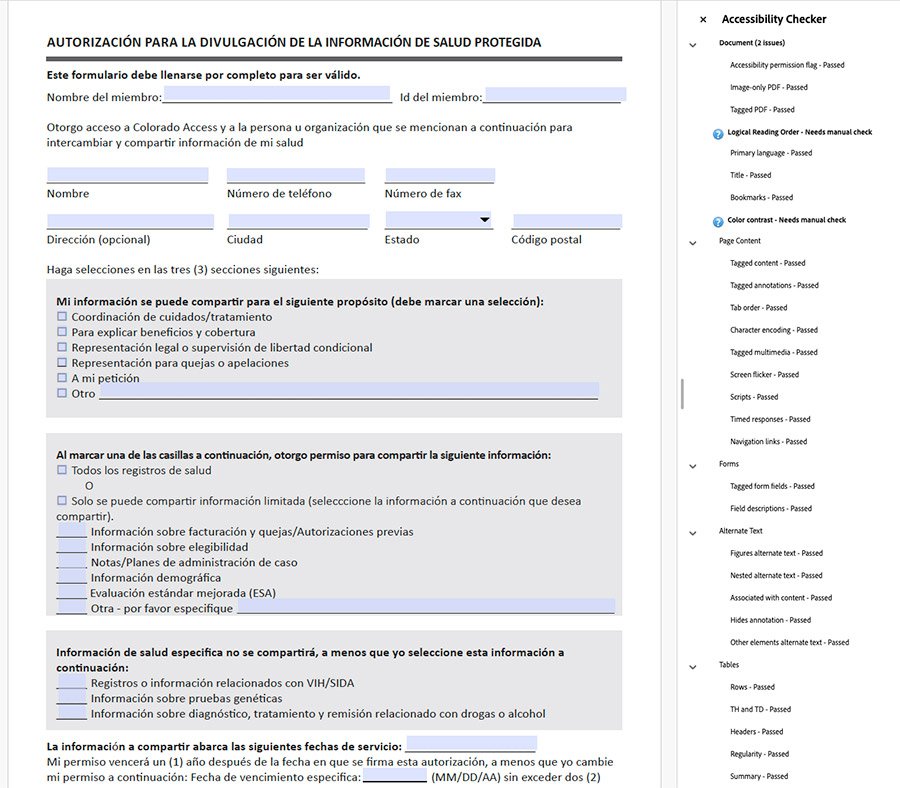
Task: Collapse the Tables section chevron
Action: tap(691, 666)
